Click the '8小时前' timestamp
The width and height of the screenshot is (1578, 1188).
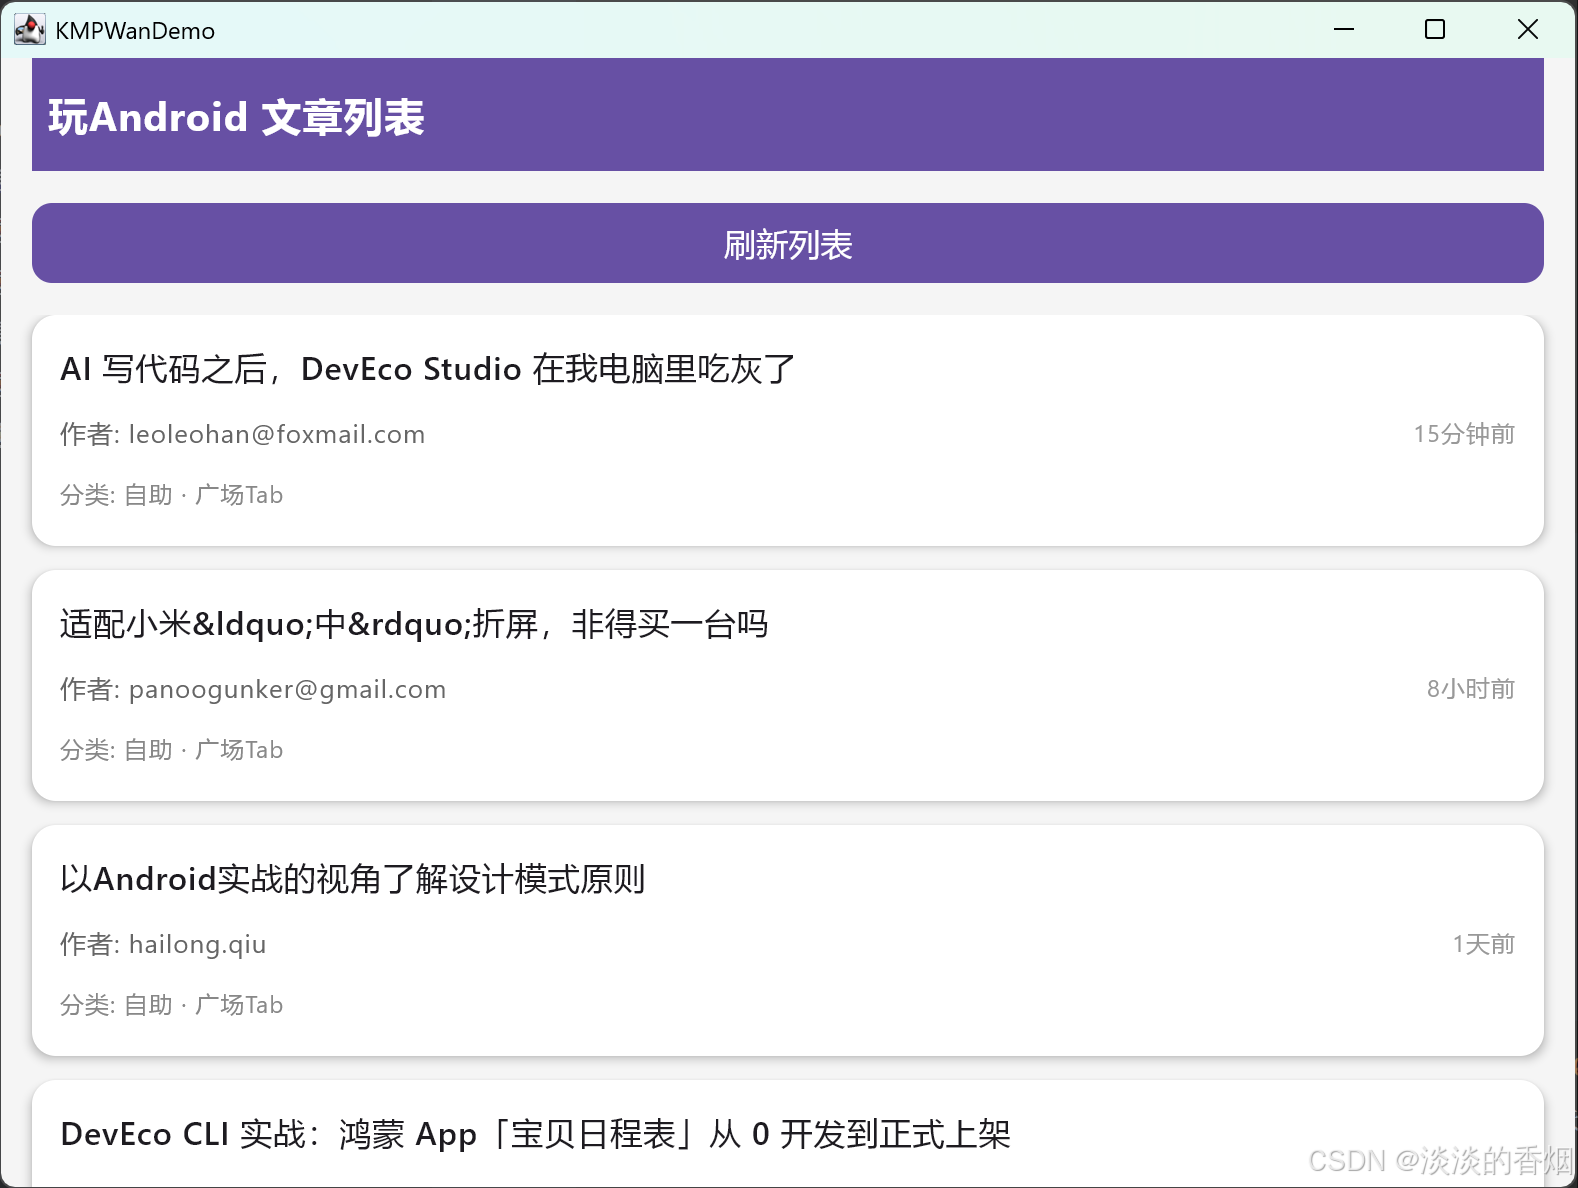[1471, 689]
